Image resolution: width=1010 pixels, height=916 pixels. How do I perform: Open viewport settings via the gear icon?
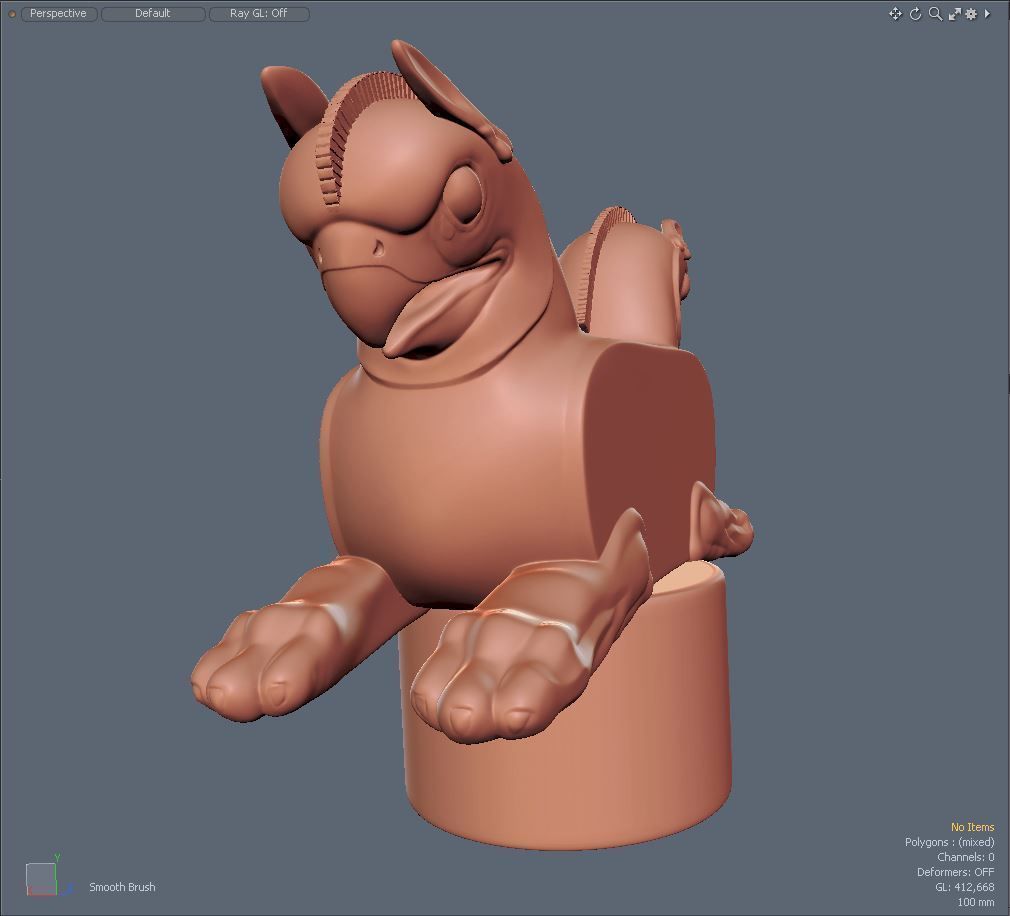971,14
